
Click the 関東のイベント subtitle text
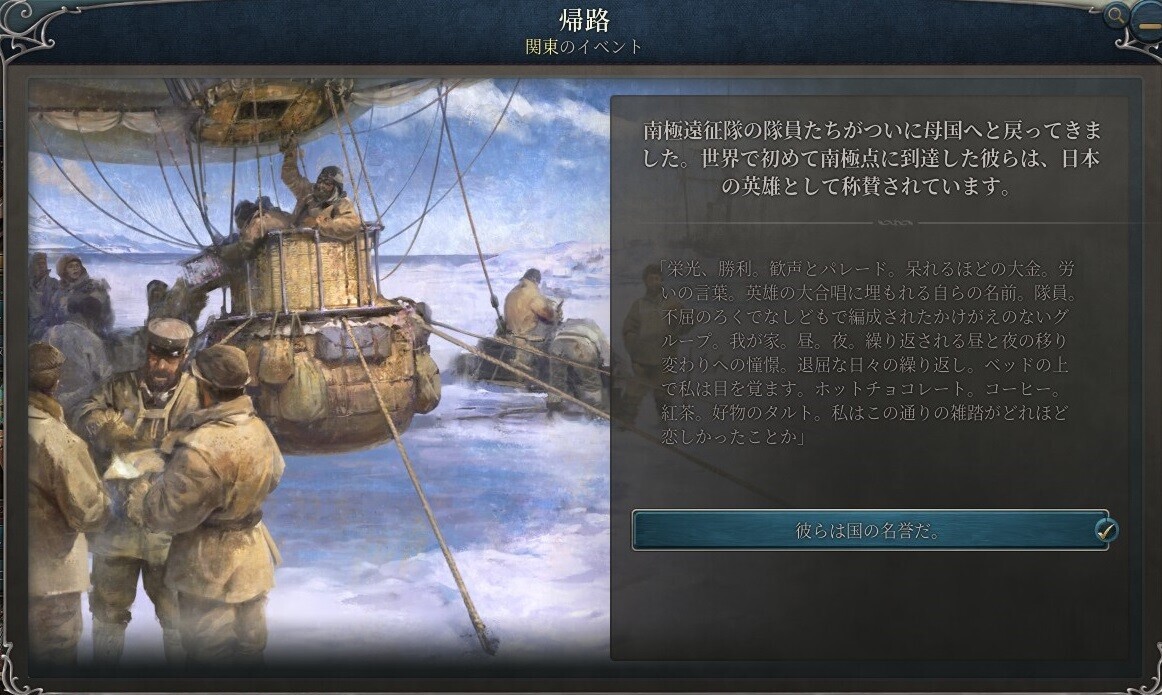[584, 46]
